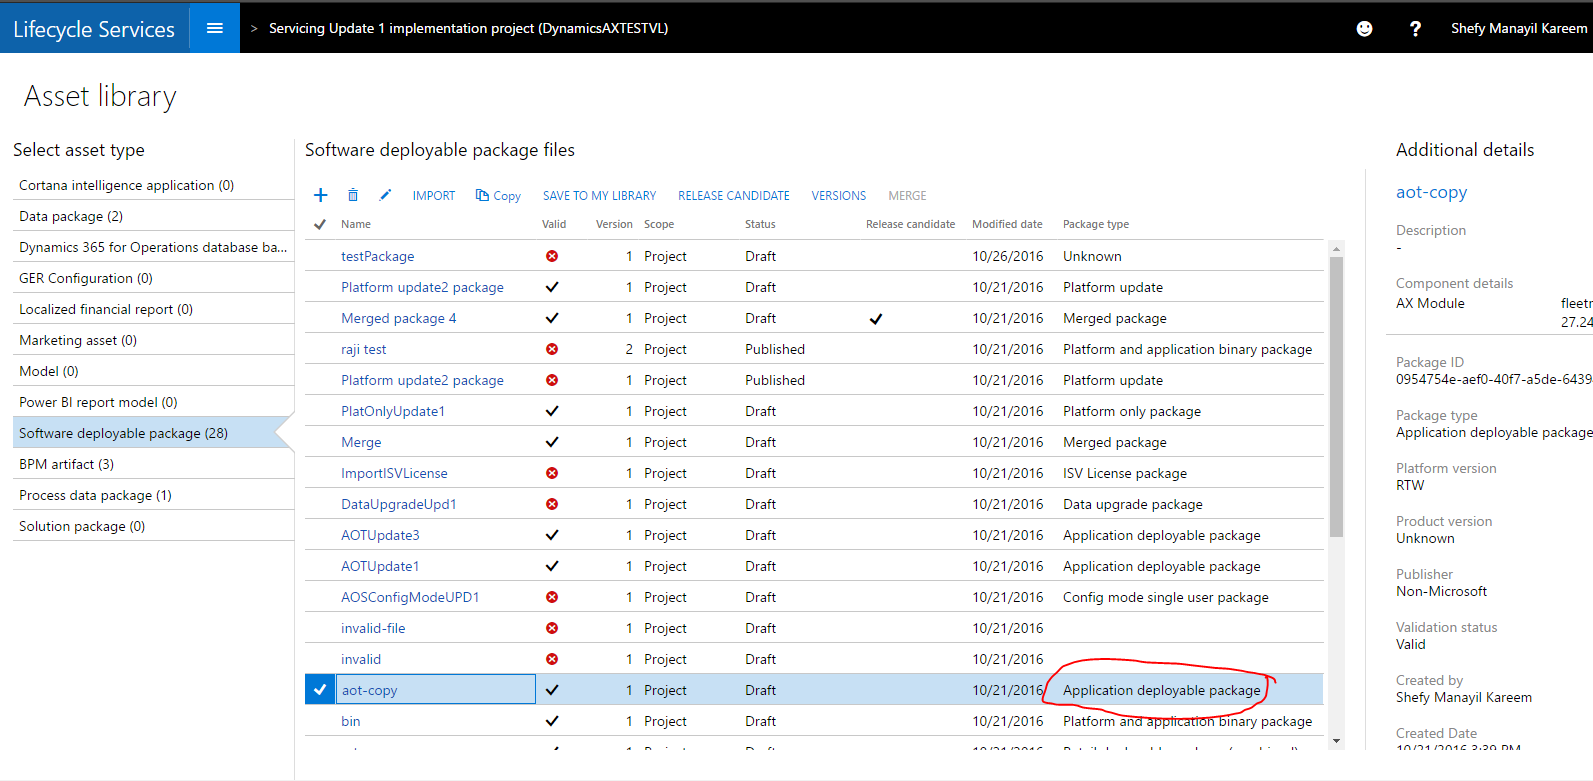Select BPM artifact asset type

tap(66, 464)
